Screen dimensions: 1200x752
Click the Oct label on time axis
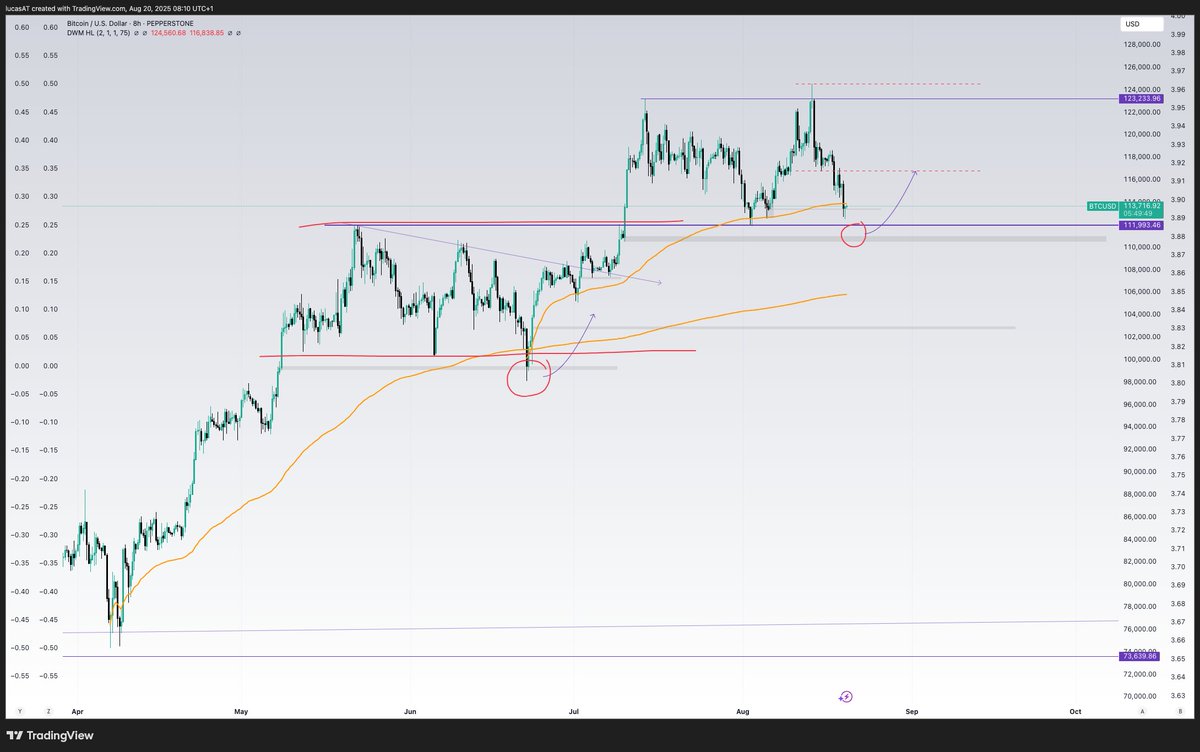(x=1075, y=711)
